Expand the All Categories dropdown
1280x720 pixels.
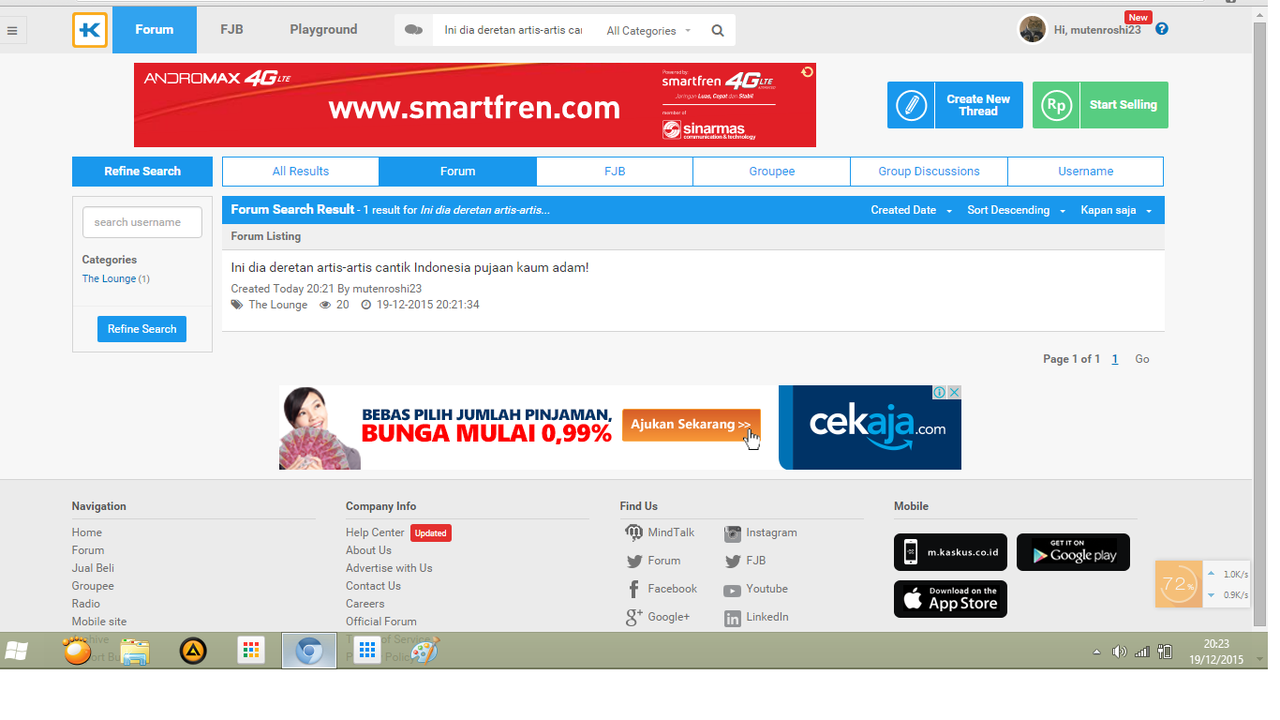(x=648, y=31)
